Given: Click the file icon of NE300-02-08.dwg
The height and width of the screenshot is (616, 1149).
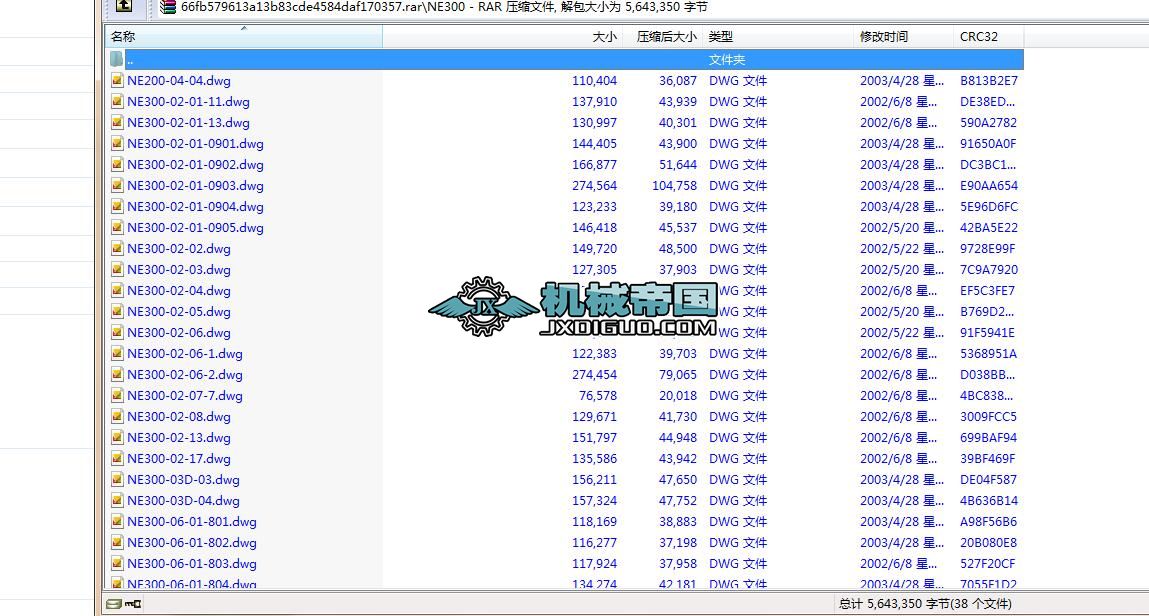Looking at the screenshot, I should (117, 417).
